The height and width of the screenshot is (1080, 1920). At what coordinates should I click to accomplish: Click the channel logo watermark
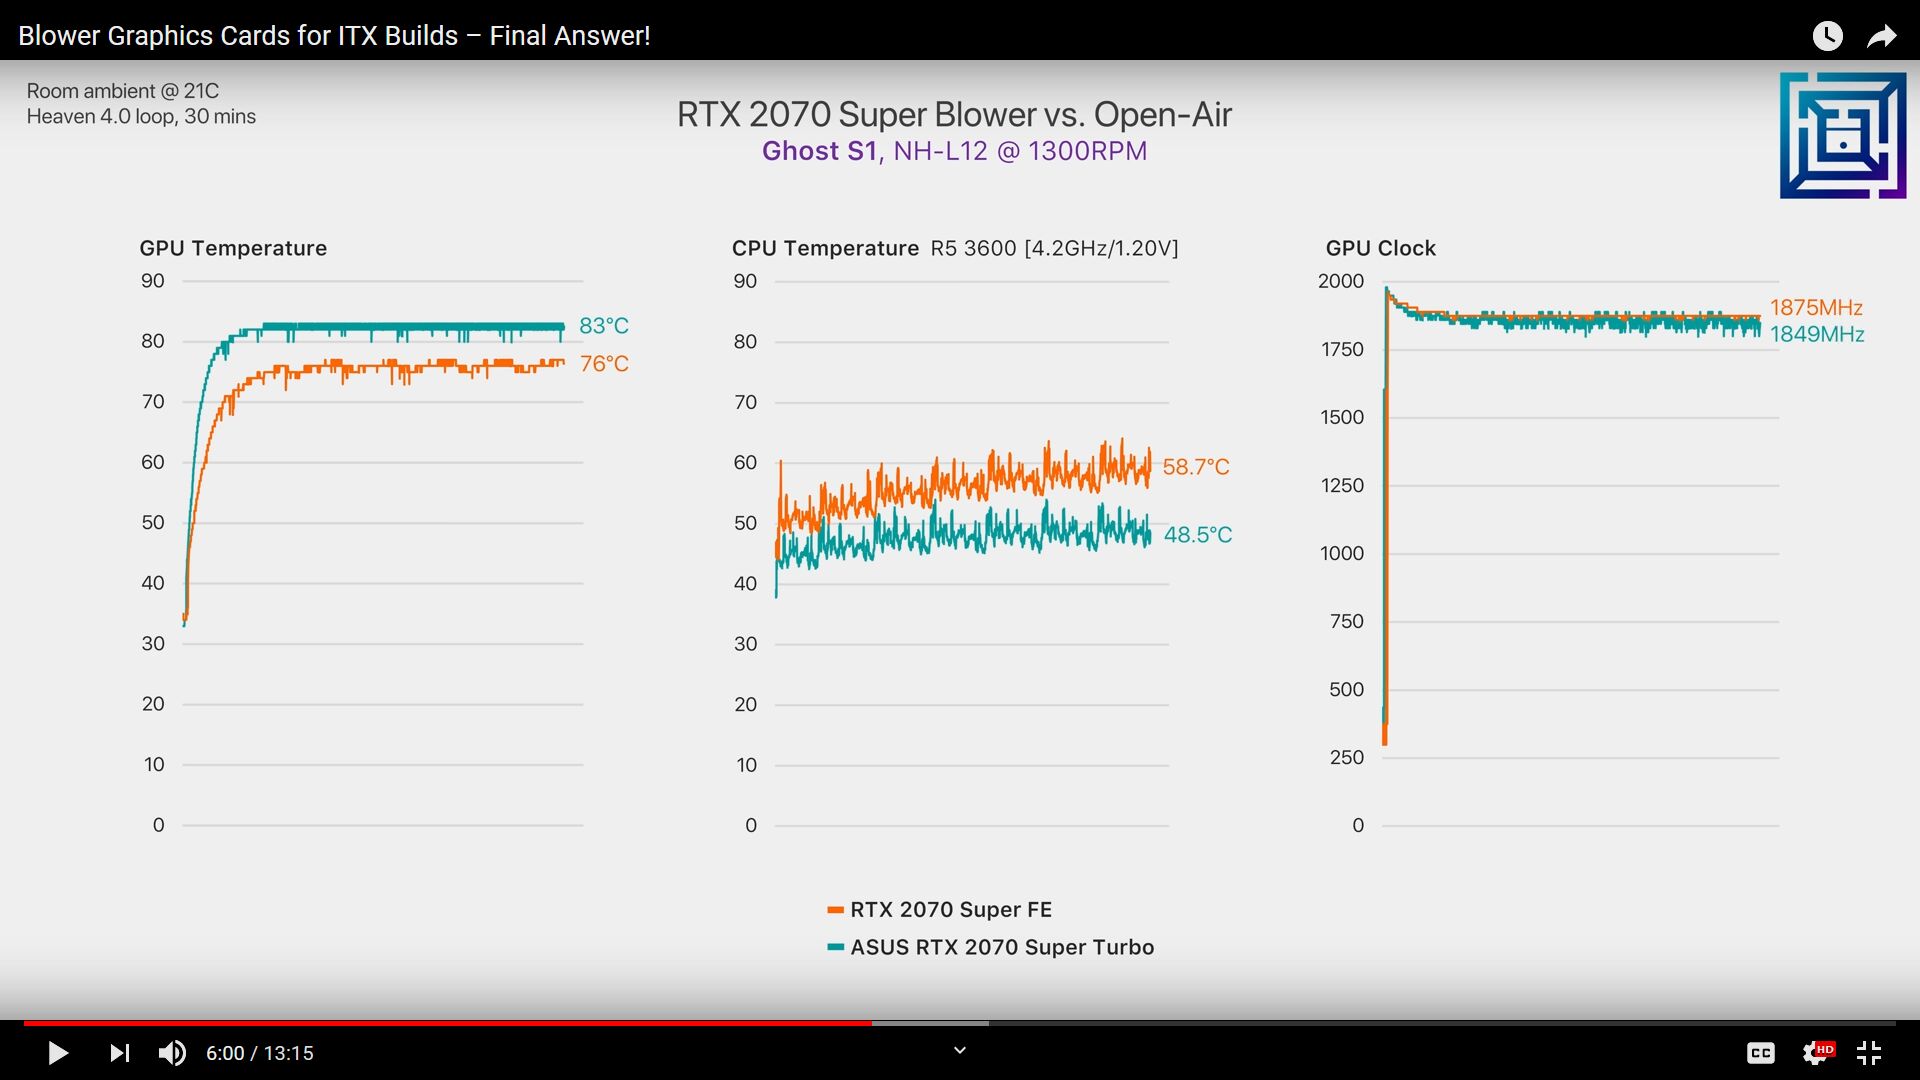[x=1843, y=135]
